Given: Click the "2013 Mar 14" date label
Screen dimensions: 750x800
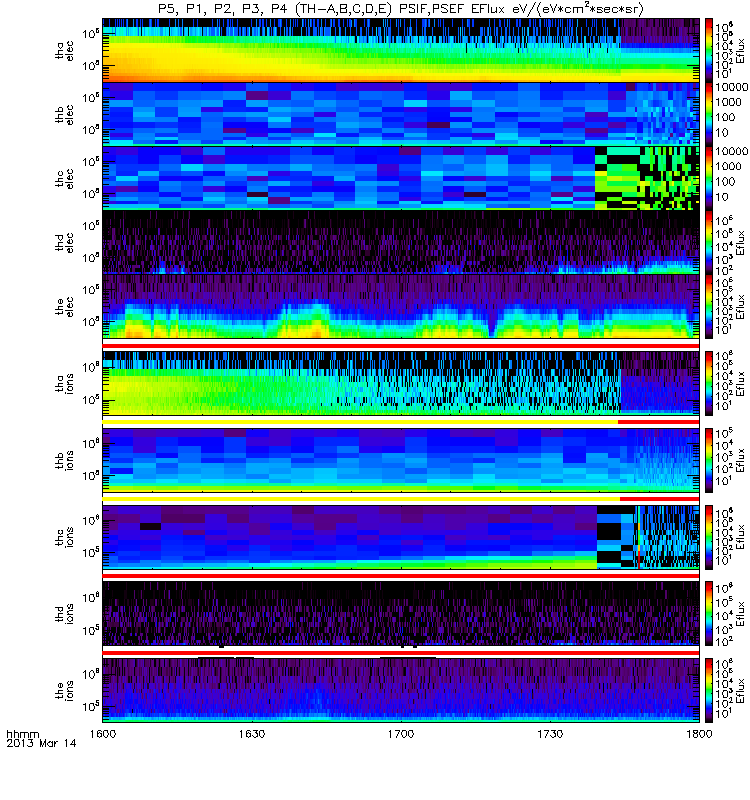Looking at the screenshot, I should [41, 743].
